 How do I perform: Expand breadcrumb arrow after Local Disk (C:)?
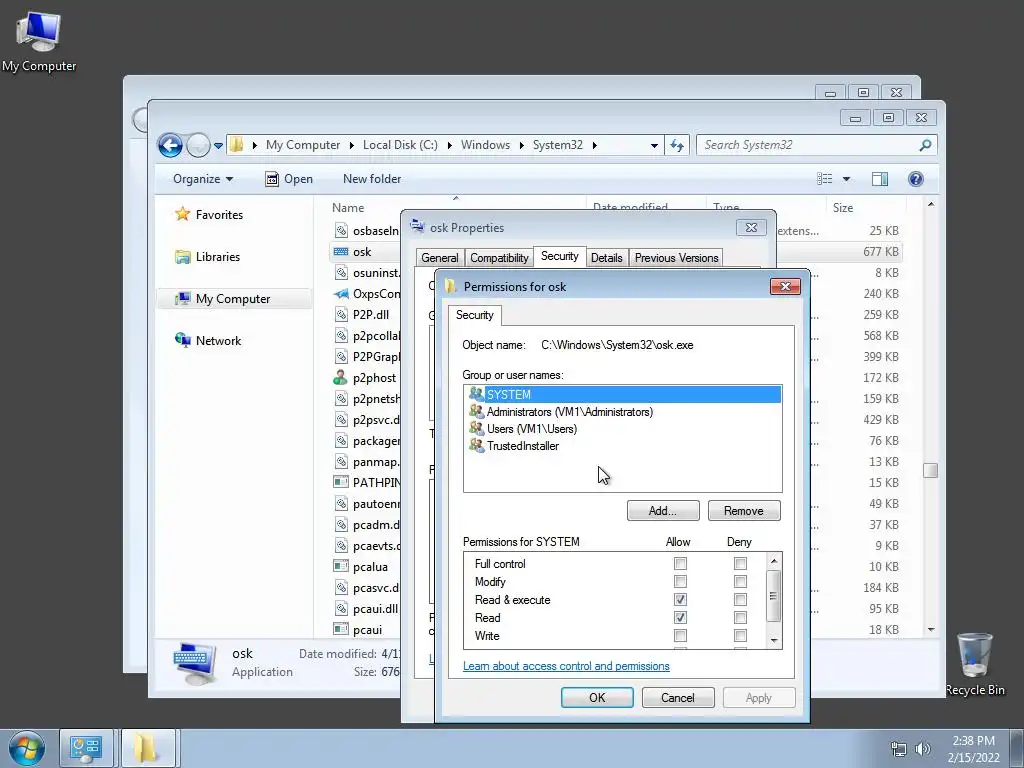[x=449, y=145]
